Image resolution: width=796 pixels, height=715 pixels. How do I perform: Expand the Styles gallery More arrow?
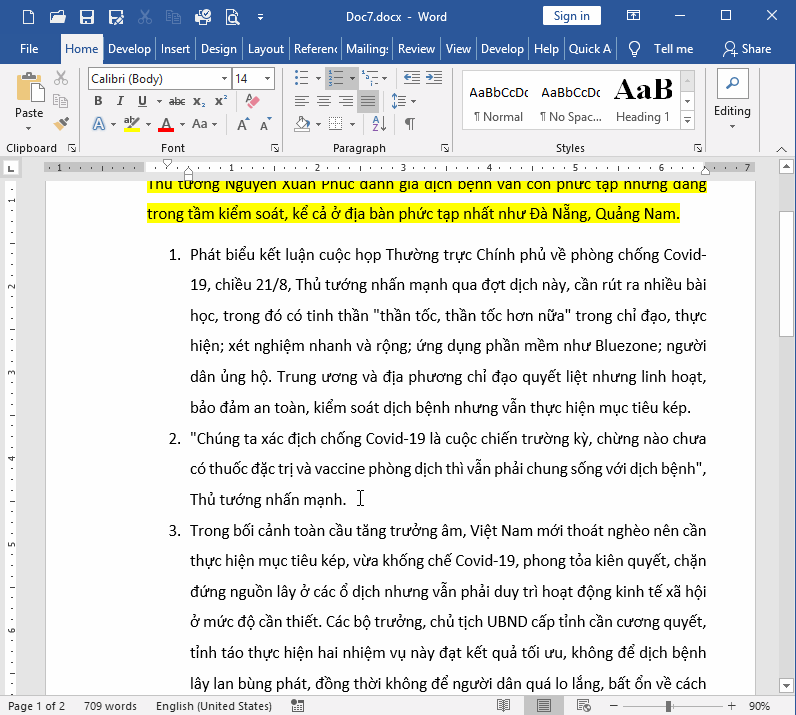[x=687, y=120]
